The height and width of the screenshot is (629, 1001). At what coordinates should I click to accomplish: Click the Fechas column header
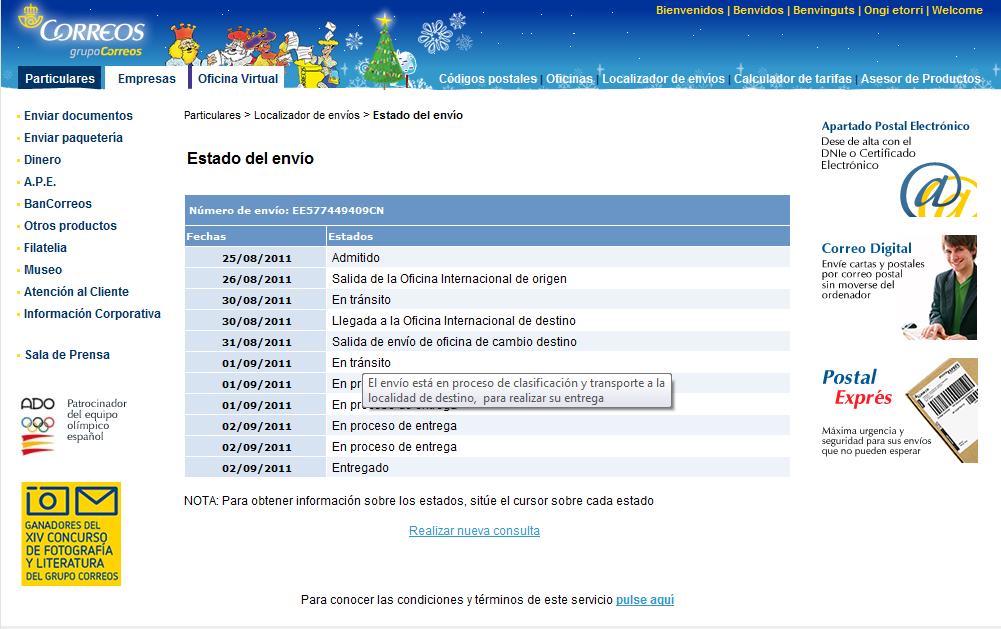coord(255,236)
